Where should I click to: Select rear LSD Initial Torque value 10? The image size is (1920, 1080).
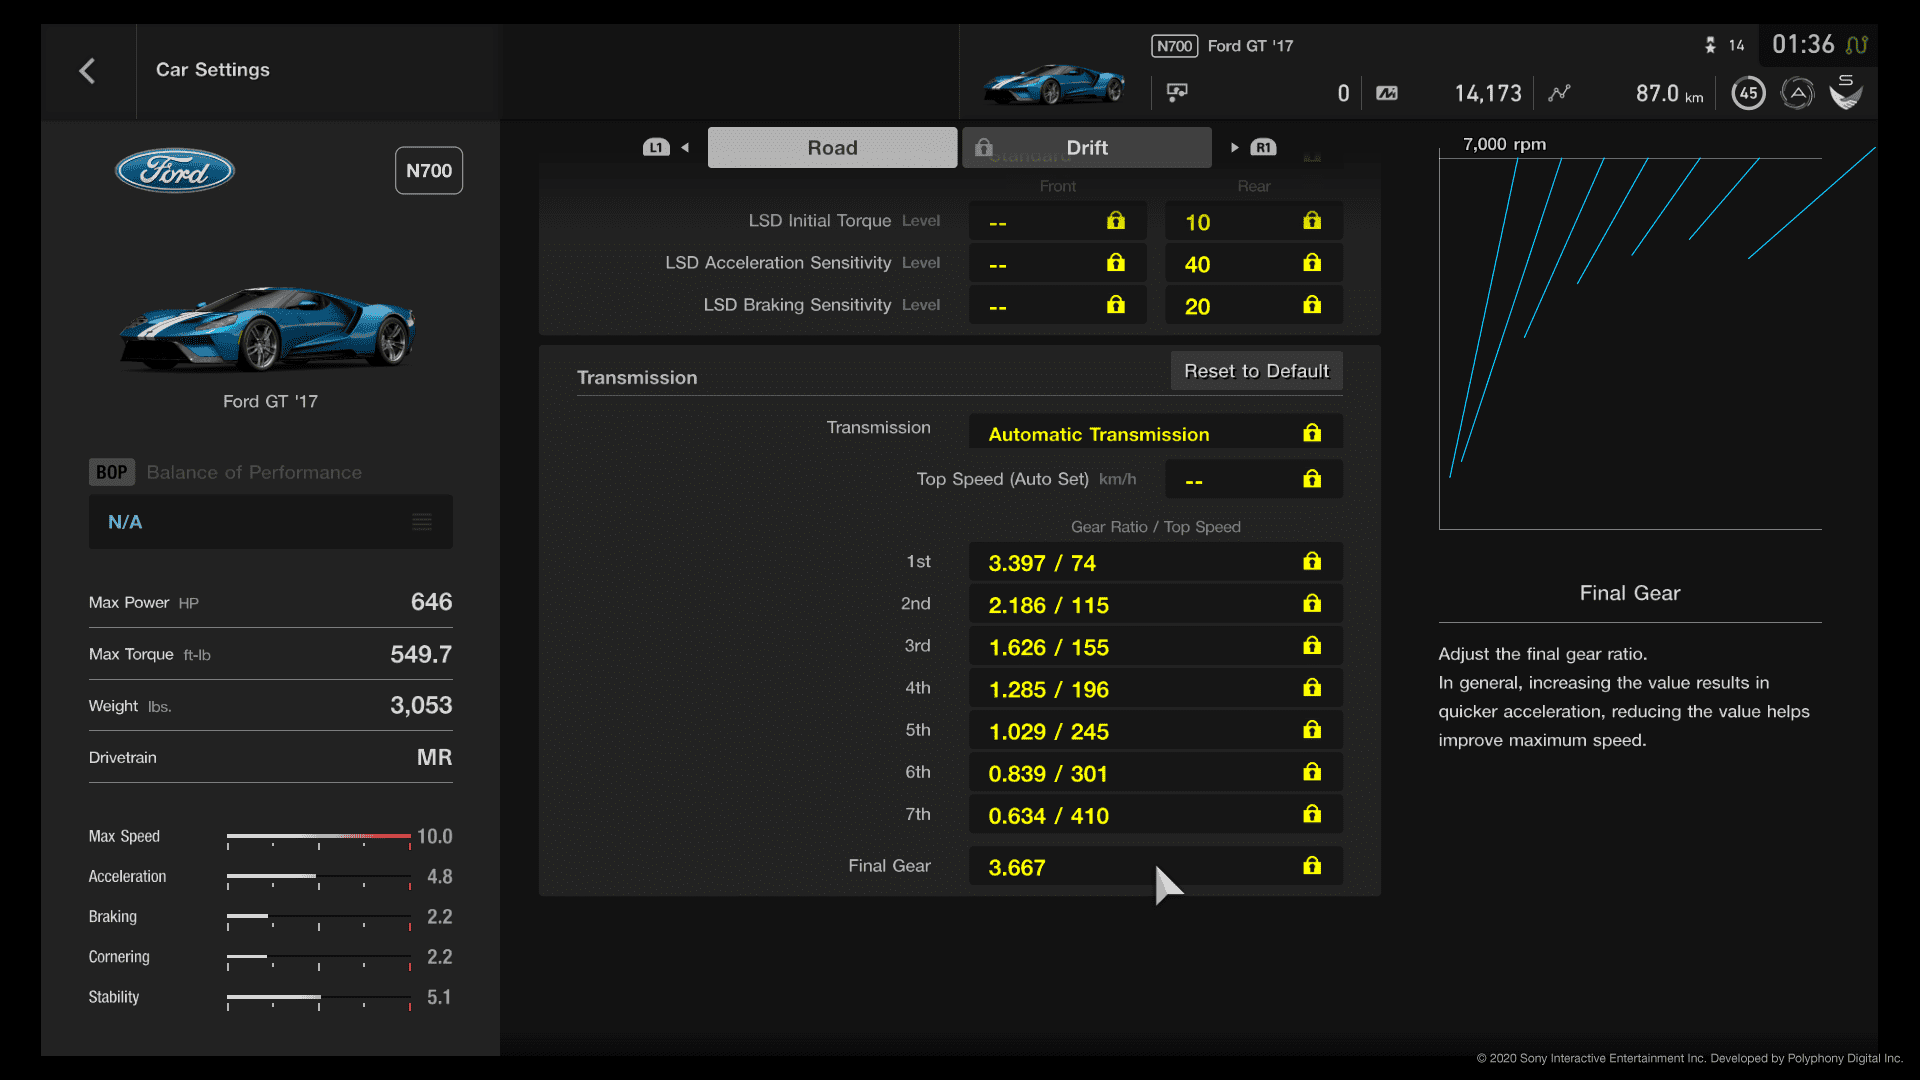[1253, 222]
